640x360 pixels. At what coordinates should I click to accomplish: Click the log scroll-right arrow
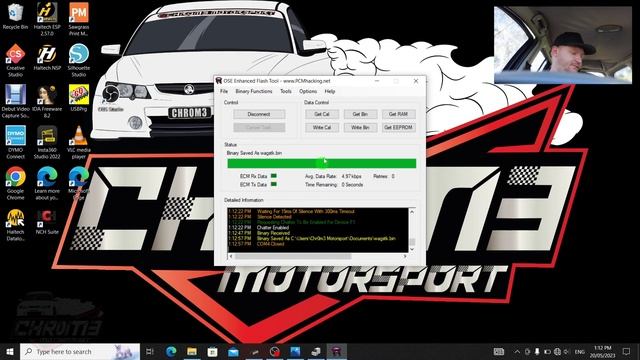[405, 256]
